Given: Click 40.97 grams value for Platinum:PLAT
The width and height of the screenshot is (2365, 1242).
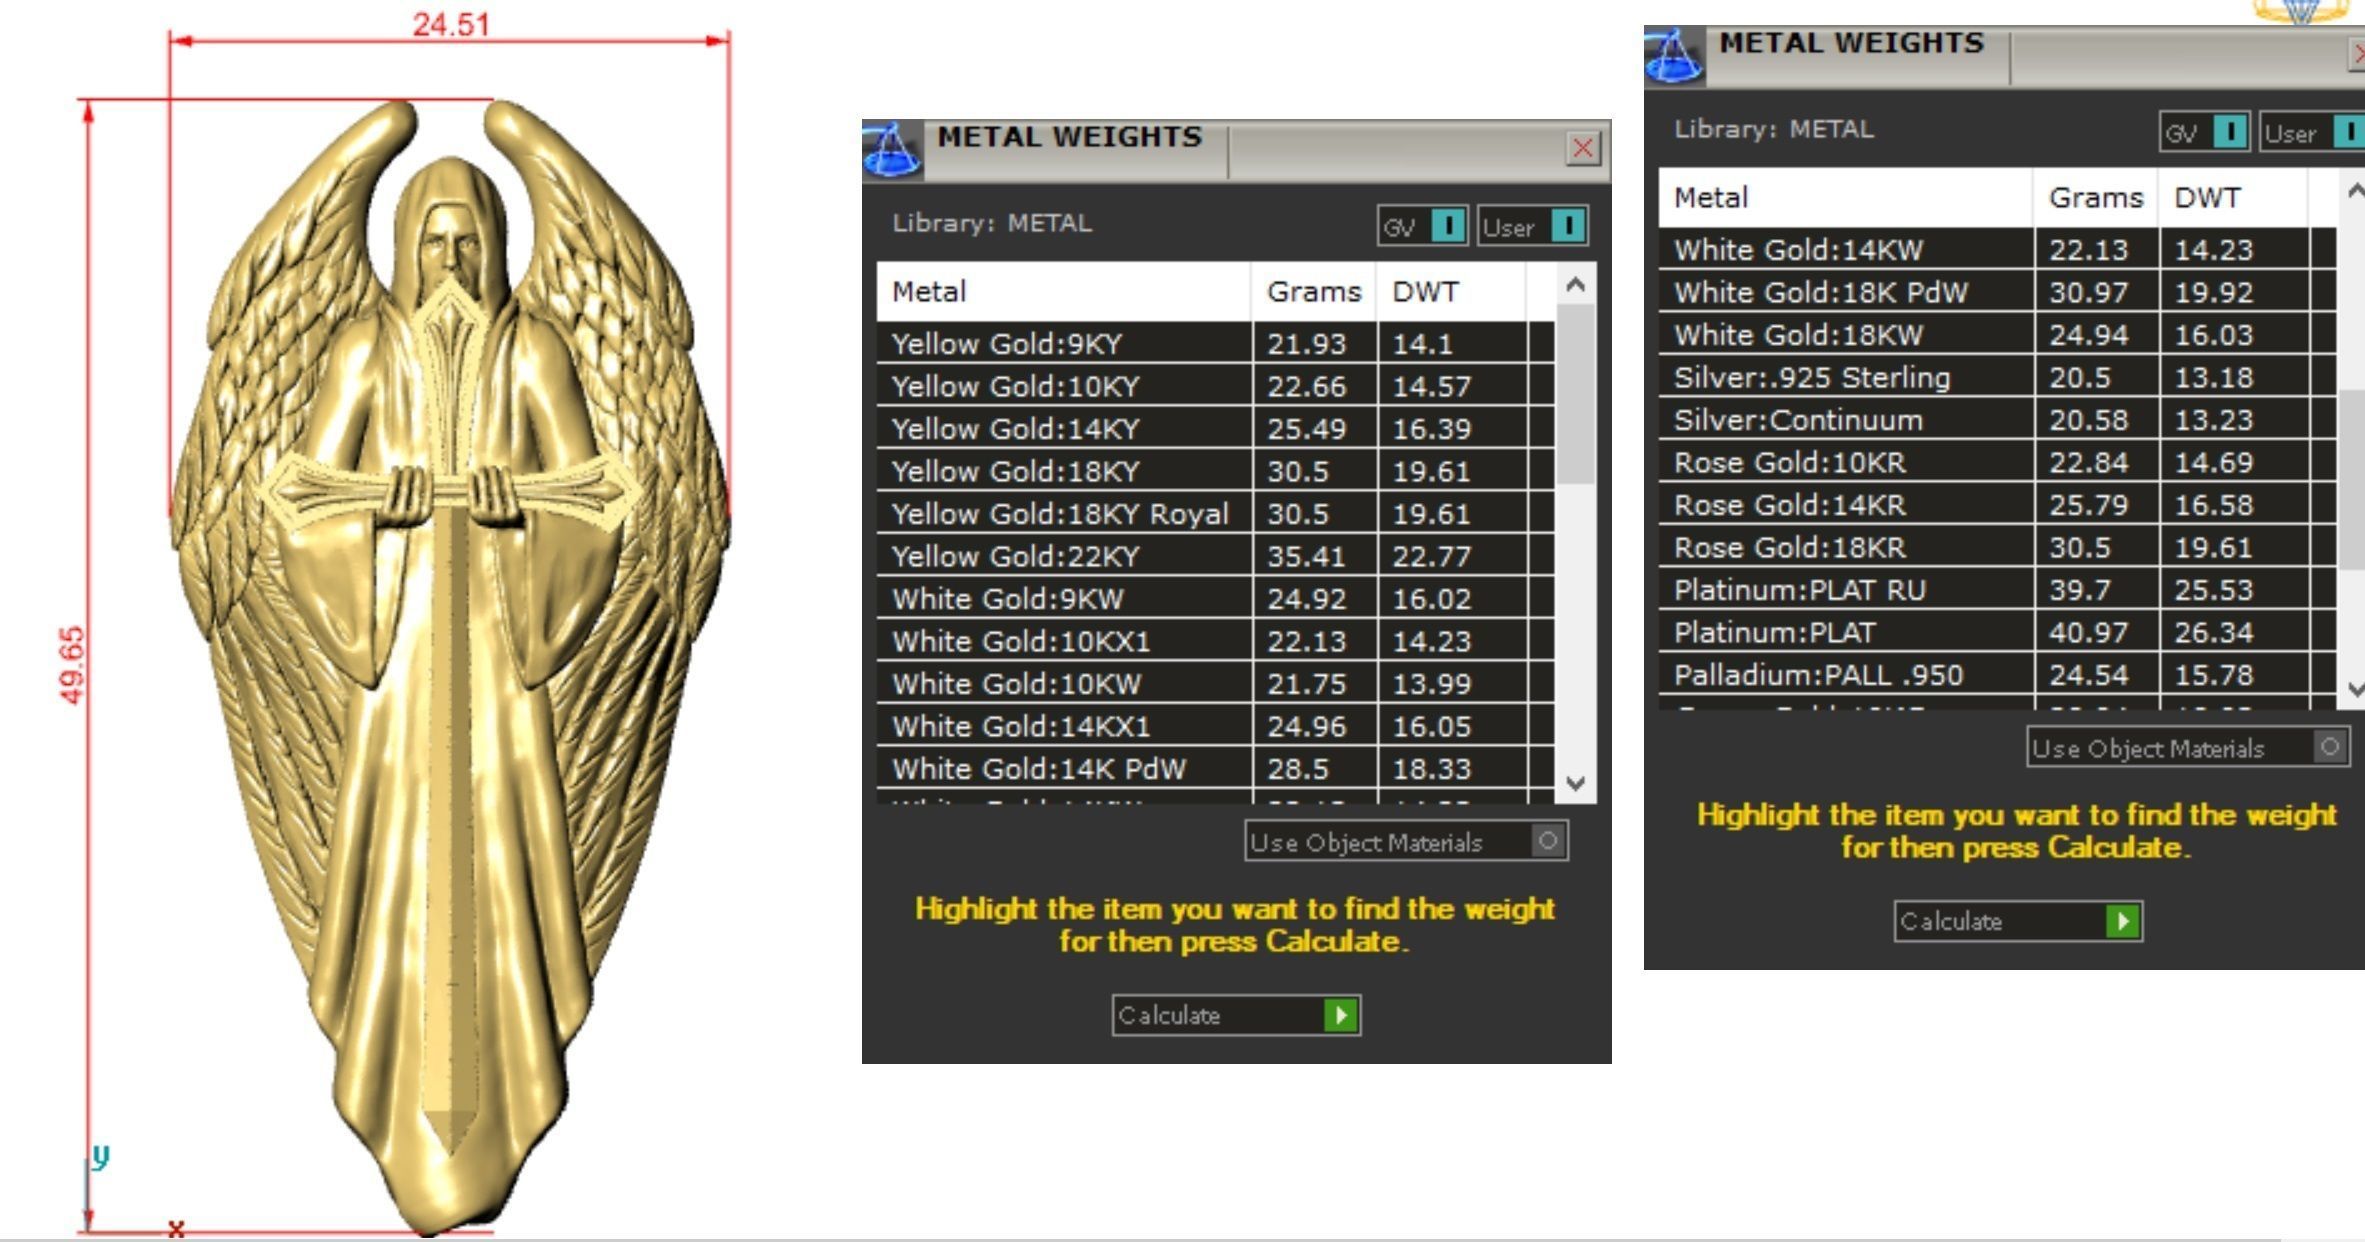Looking at the screenshot, I should [x=2088, y=632].
